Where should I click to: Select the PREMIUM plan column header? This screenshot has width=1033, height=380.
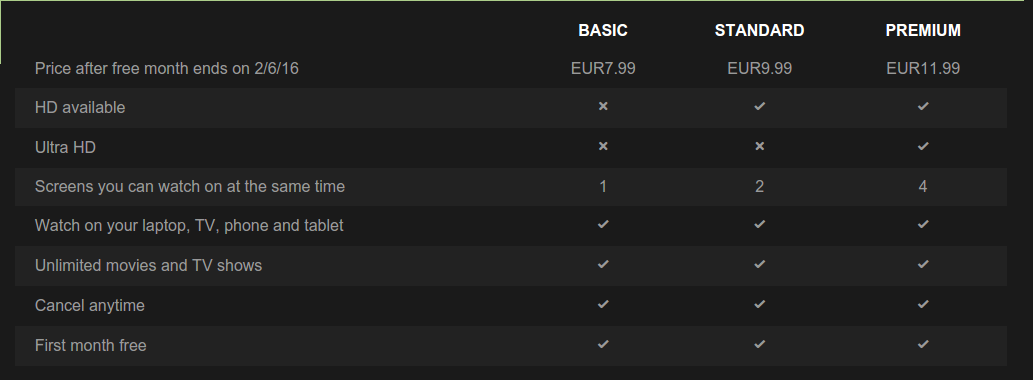point(923,30)
